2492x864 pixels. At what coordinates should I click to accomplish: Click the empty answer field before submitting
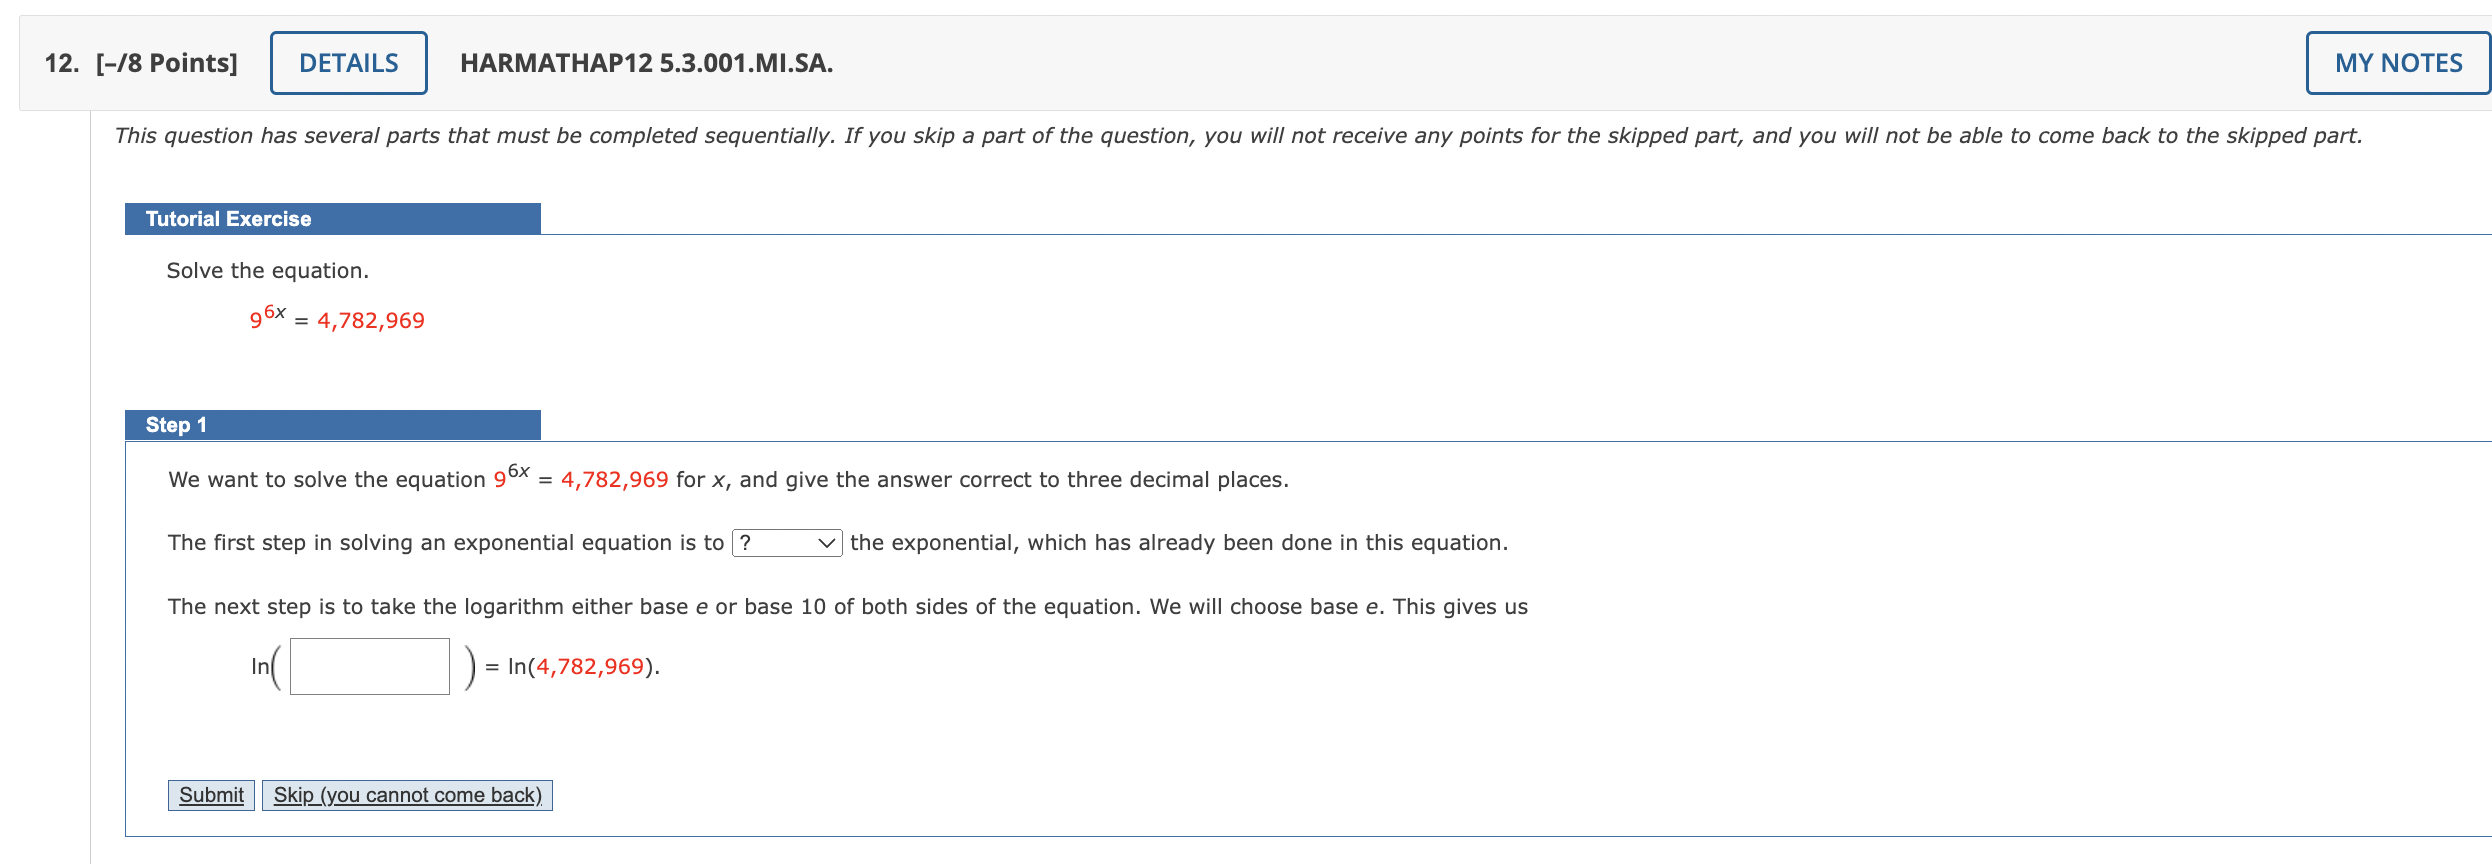368,665
